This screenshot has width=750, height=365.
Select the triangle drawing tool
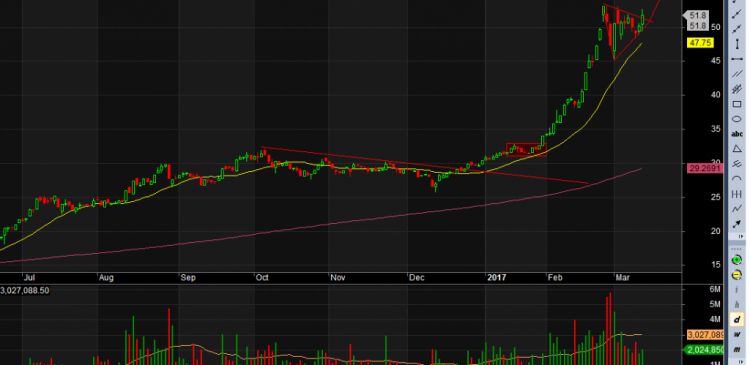737,149
